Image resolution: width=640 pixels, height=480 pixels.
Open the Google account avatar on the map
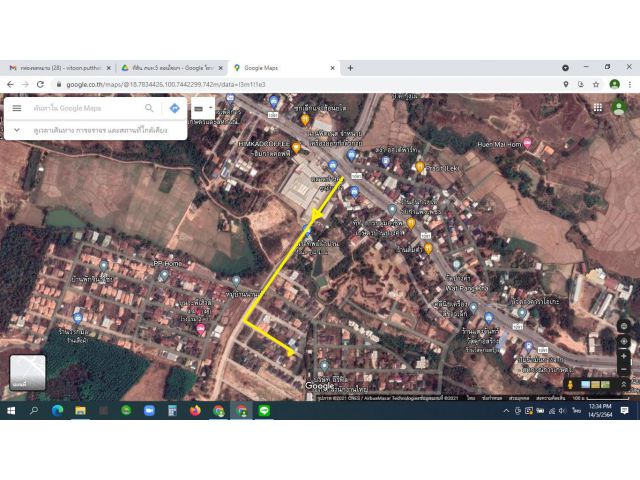point(619,107)
